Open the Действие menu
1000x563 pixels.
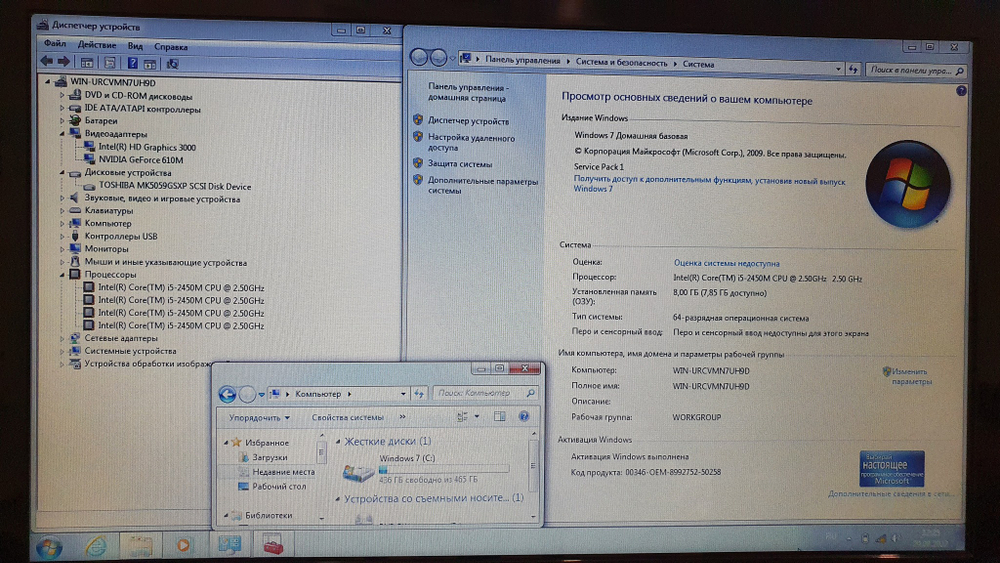pos(97,45)
